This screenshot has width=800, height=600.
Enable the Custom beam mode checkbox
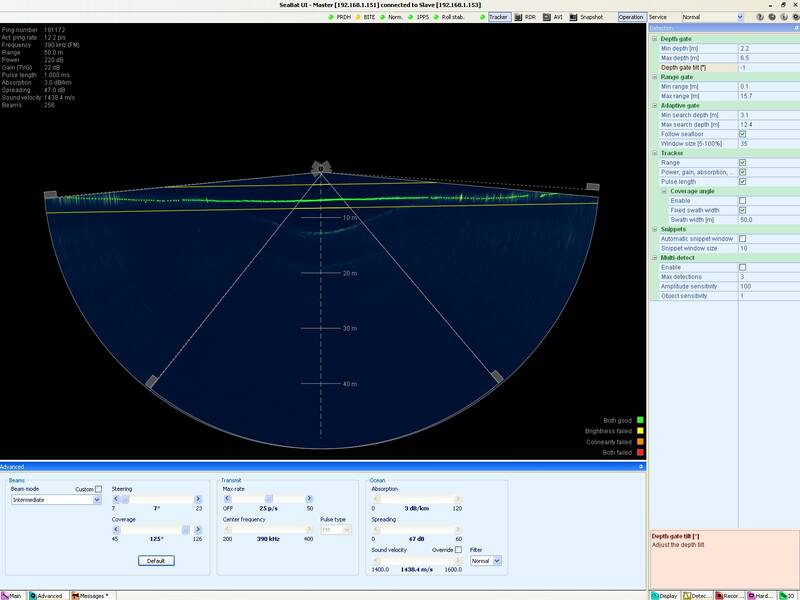coord(98,489)
